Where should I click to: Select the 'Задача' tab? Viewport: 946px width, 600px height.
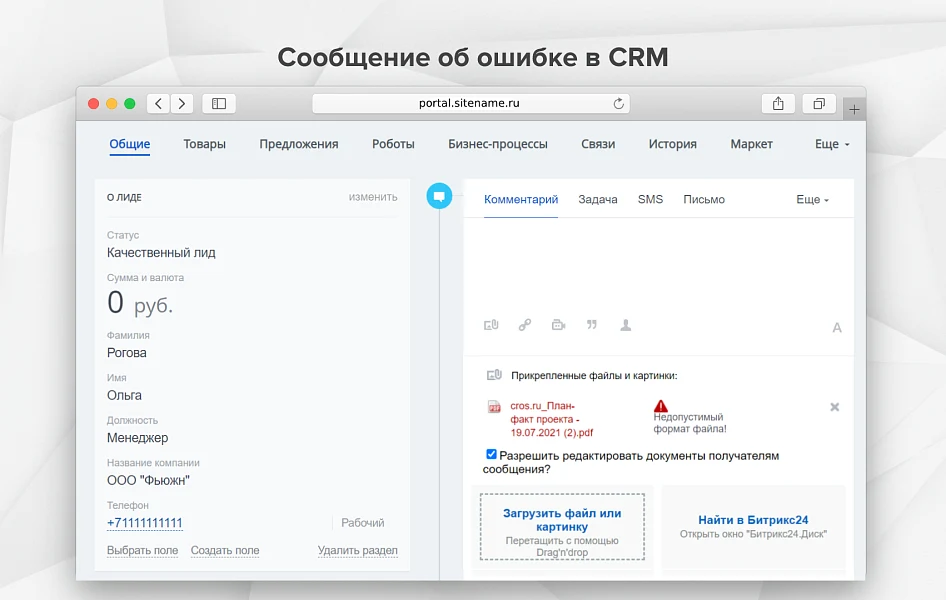[x=598, y=200]
